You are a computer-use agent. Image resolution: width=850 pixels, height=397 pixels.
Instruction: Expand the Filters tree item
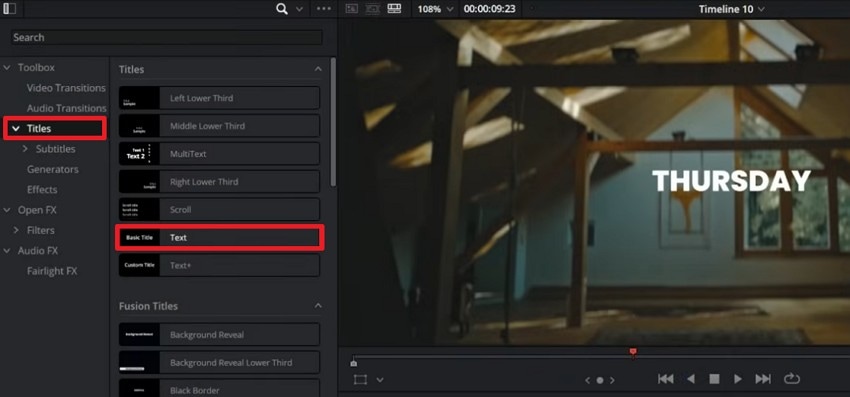(x=16, y=230)
